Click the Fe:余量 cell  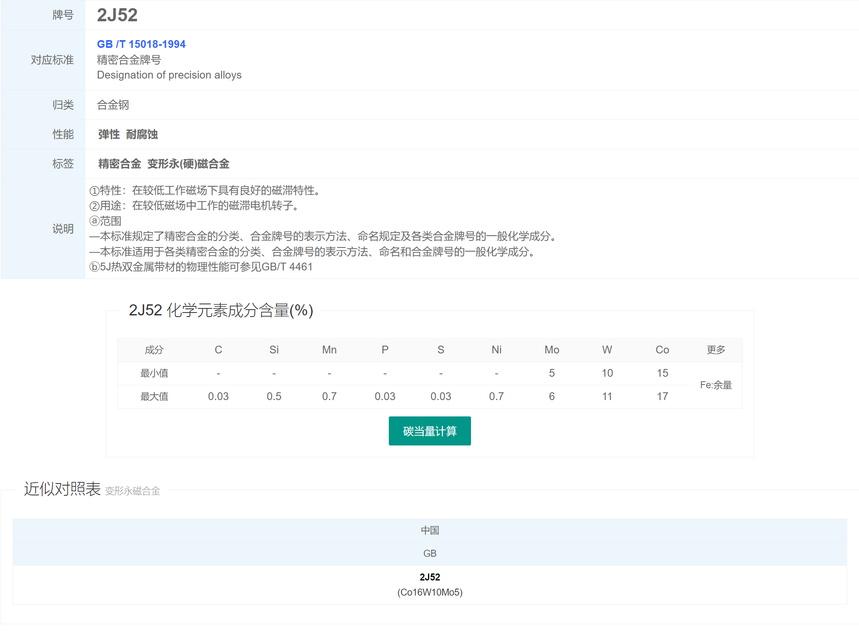(716, 385)
